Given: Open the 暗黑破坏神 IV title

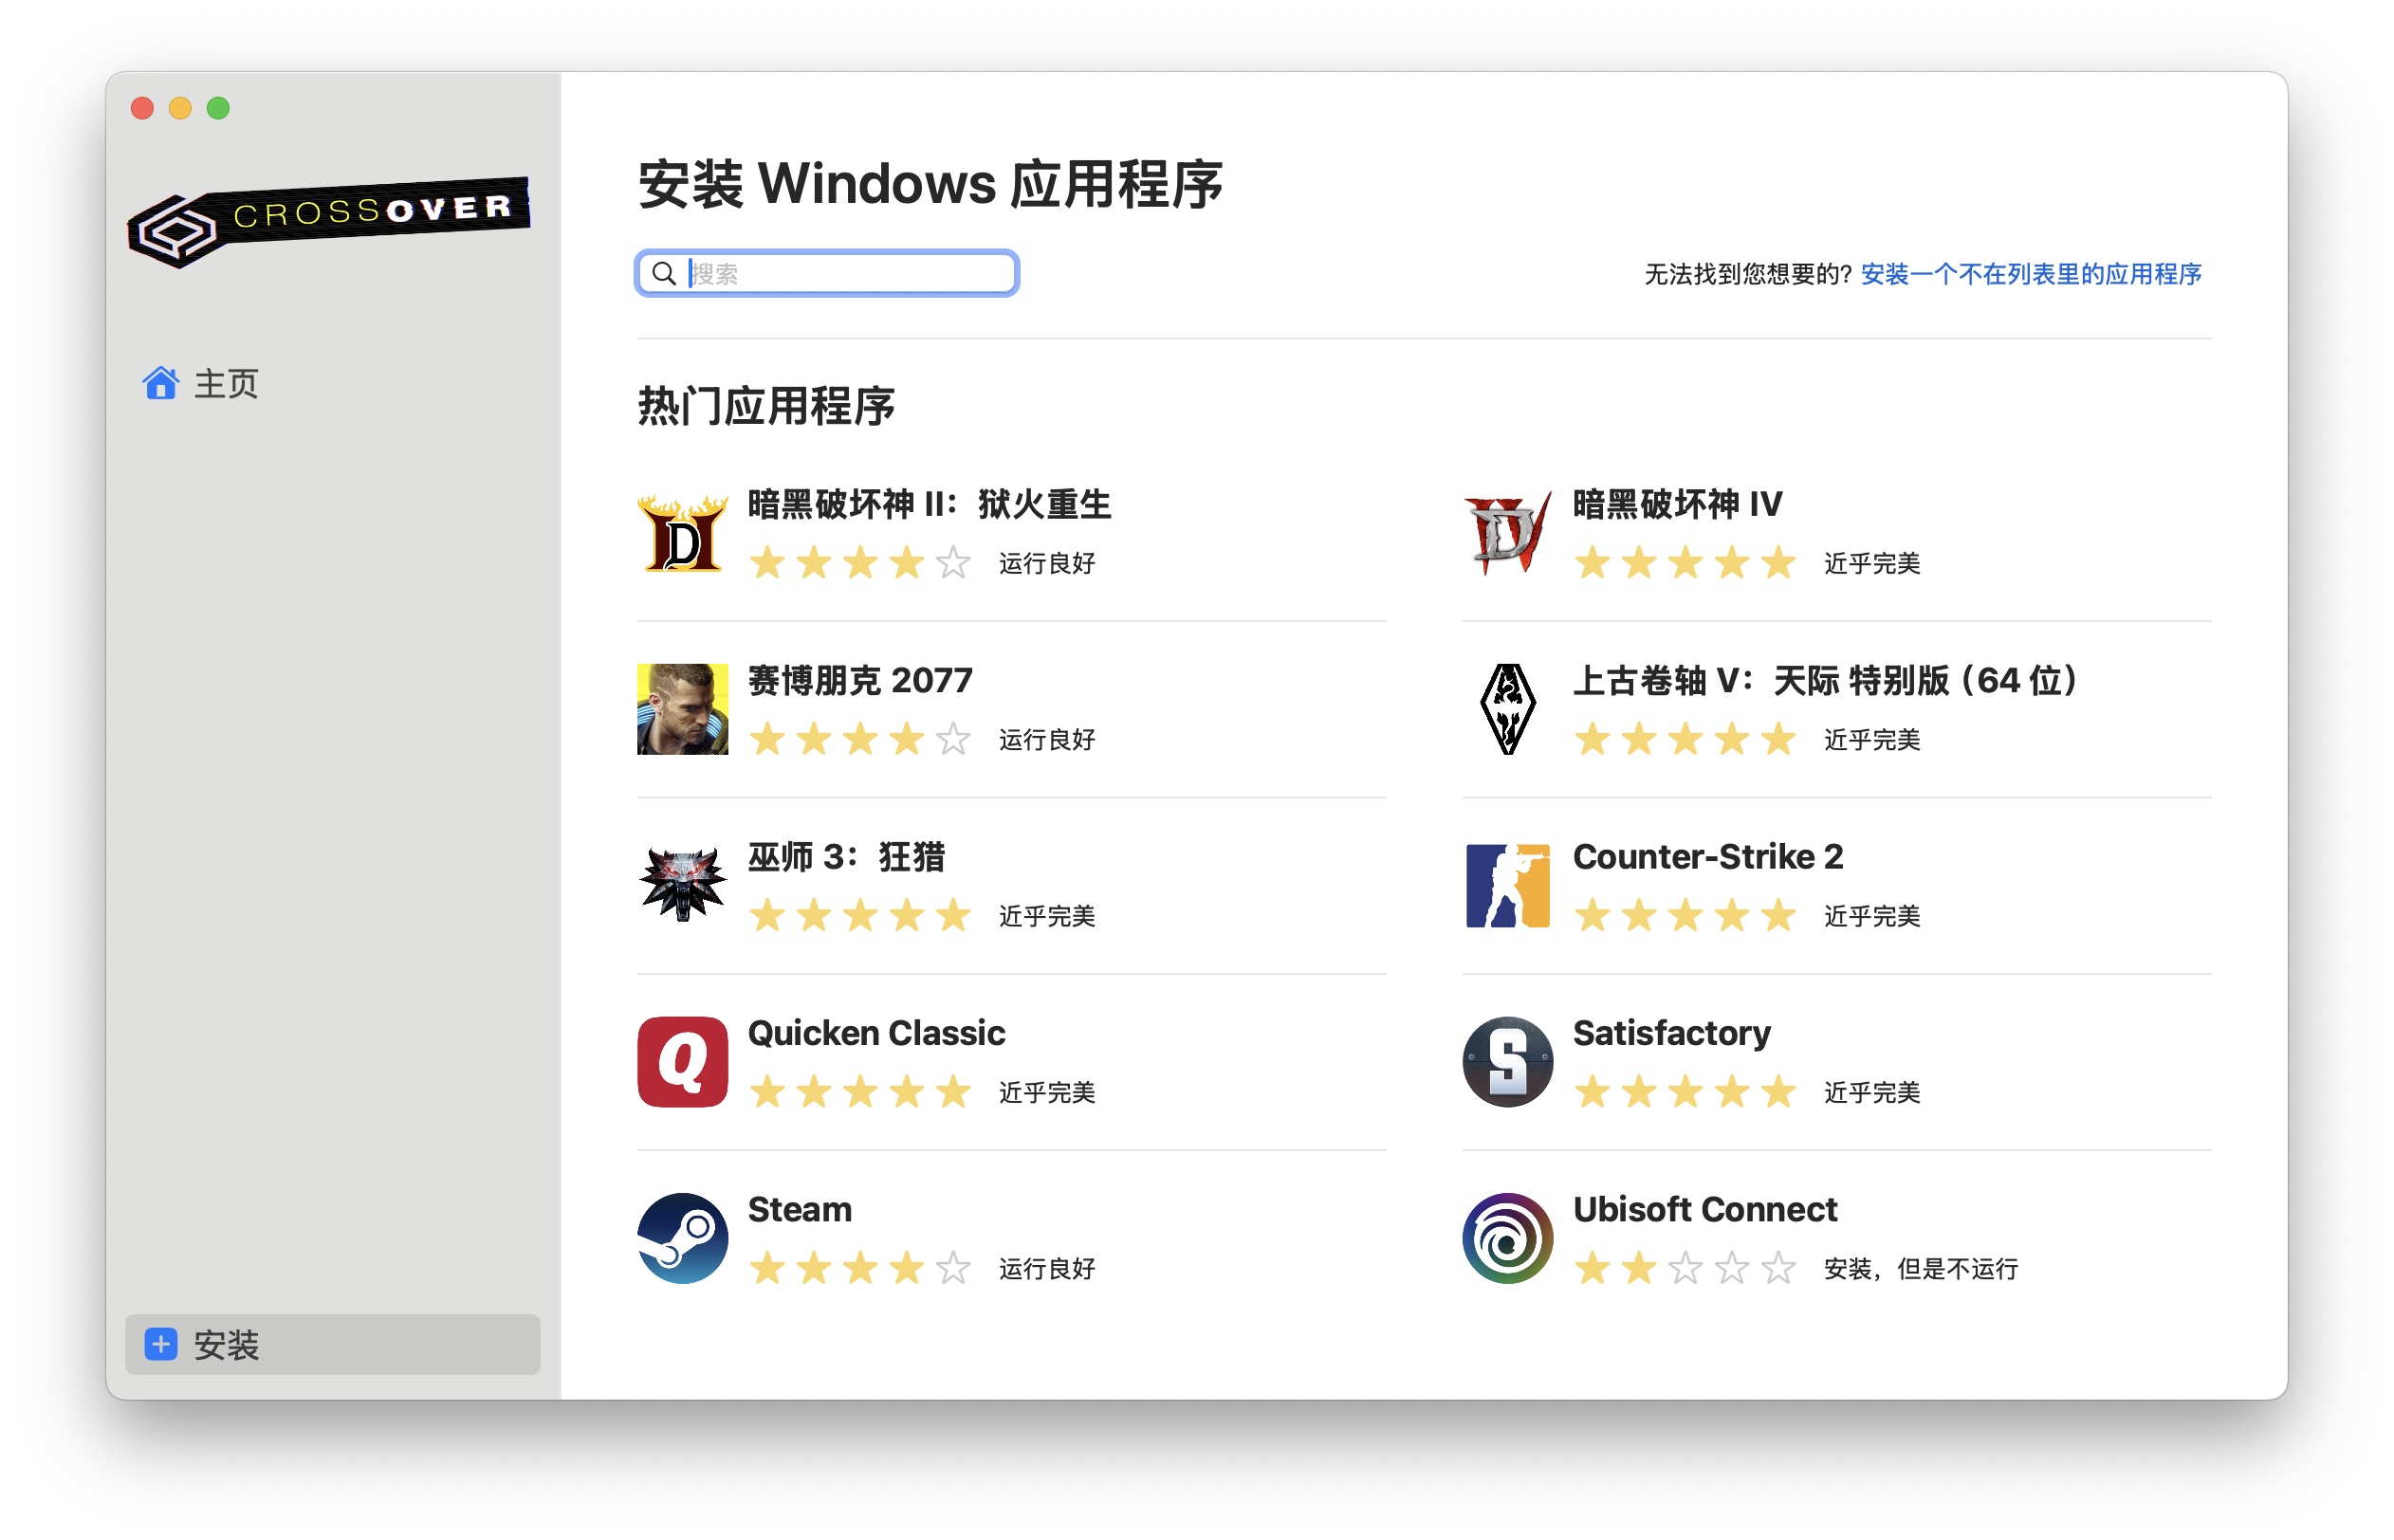Looking at the screenshot, I should [1677, 504].
